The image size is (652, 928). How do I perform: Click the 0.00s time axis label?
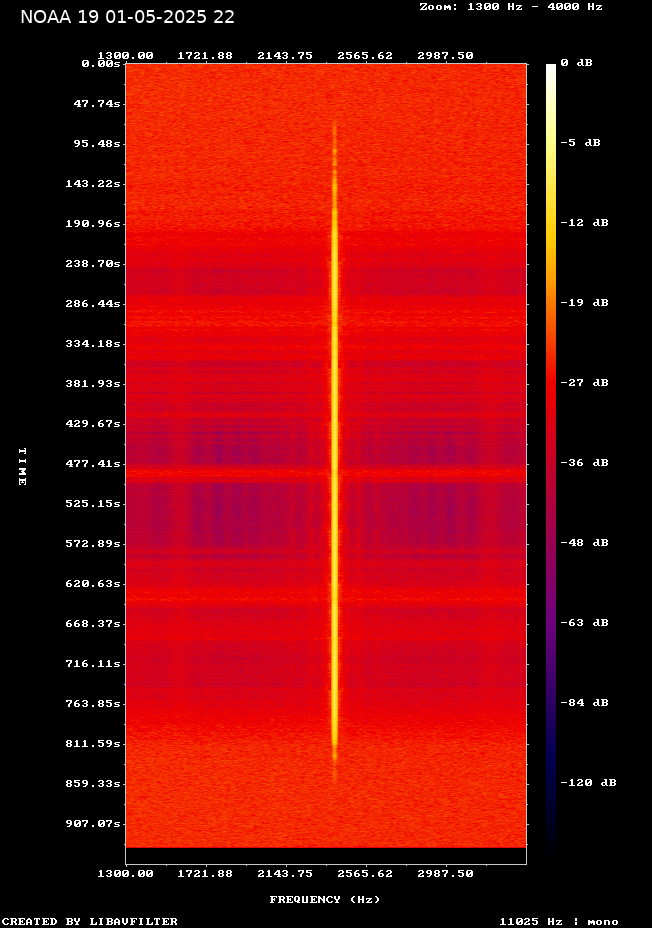[x=101, y=63]
